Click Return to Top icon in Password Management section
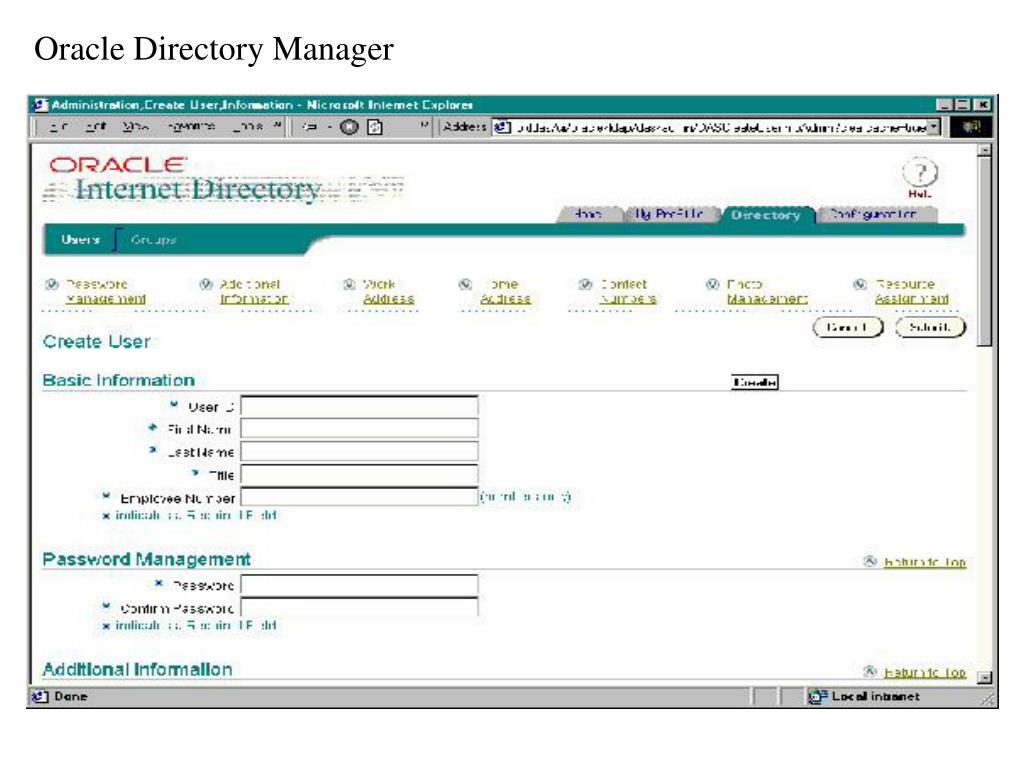The width and height of the screenshot is (1024, 768). [x=870, y=561]
